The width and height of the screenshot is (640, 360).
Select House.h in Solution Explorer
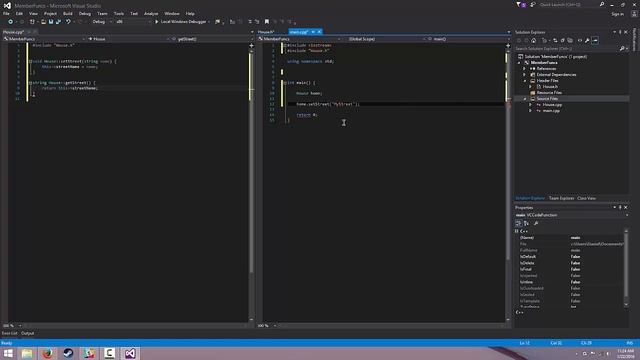550,87
